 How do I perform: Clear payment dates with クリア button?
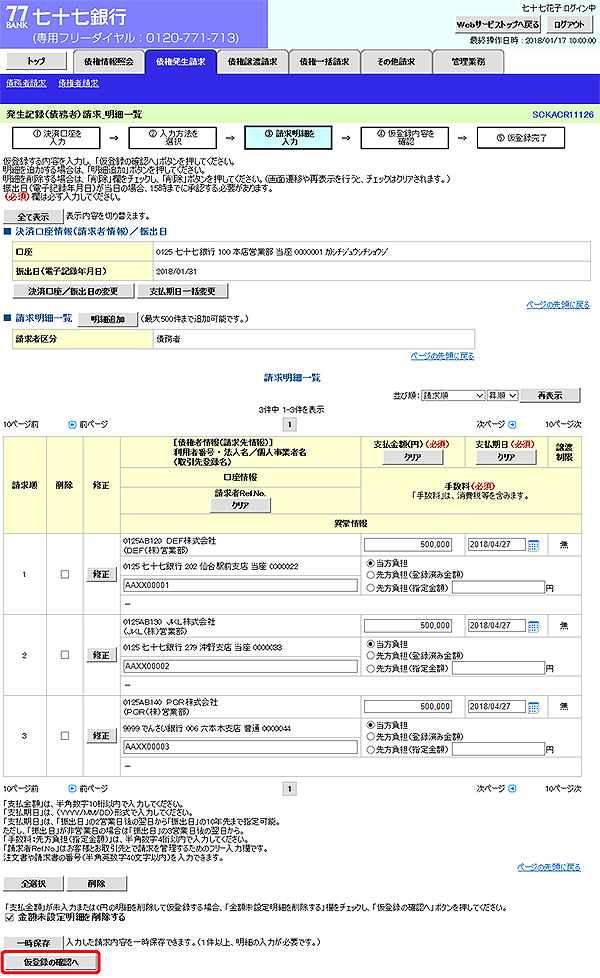(x=506, y=457)
